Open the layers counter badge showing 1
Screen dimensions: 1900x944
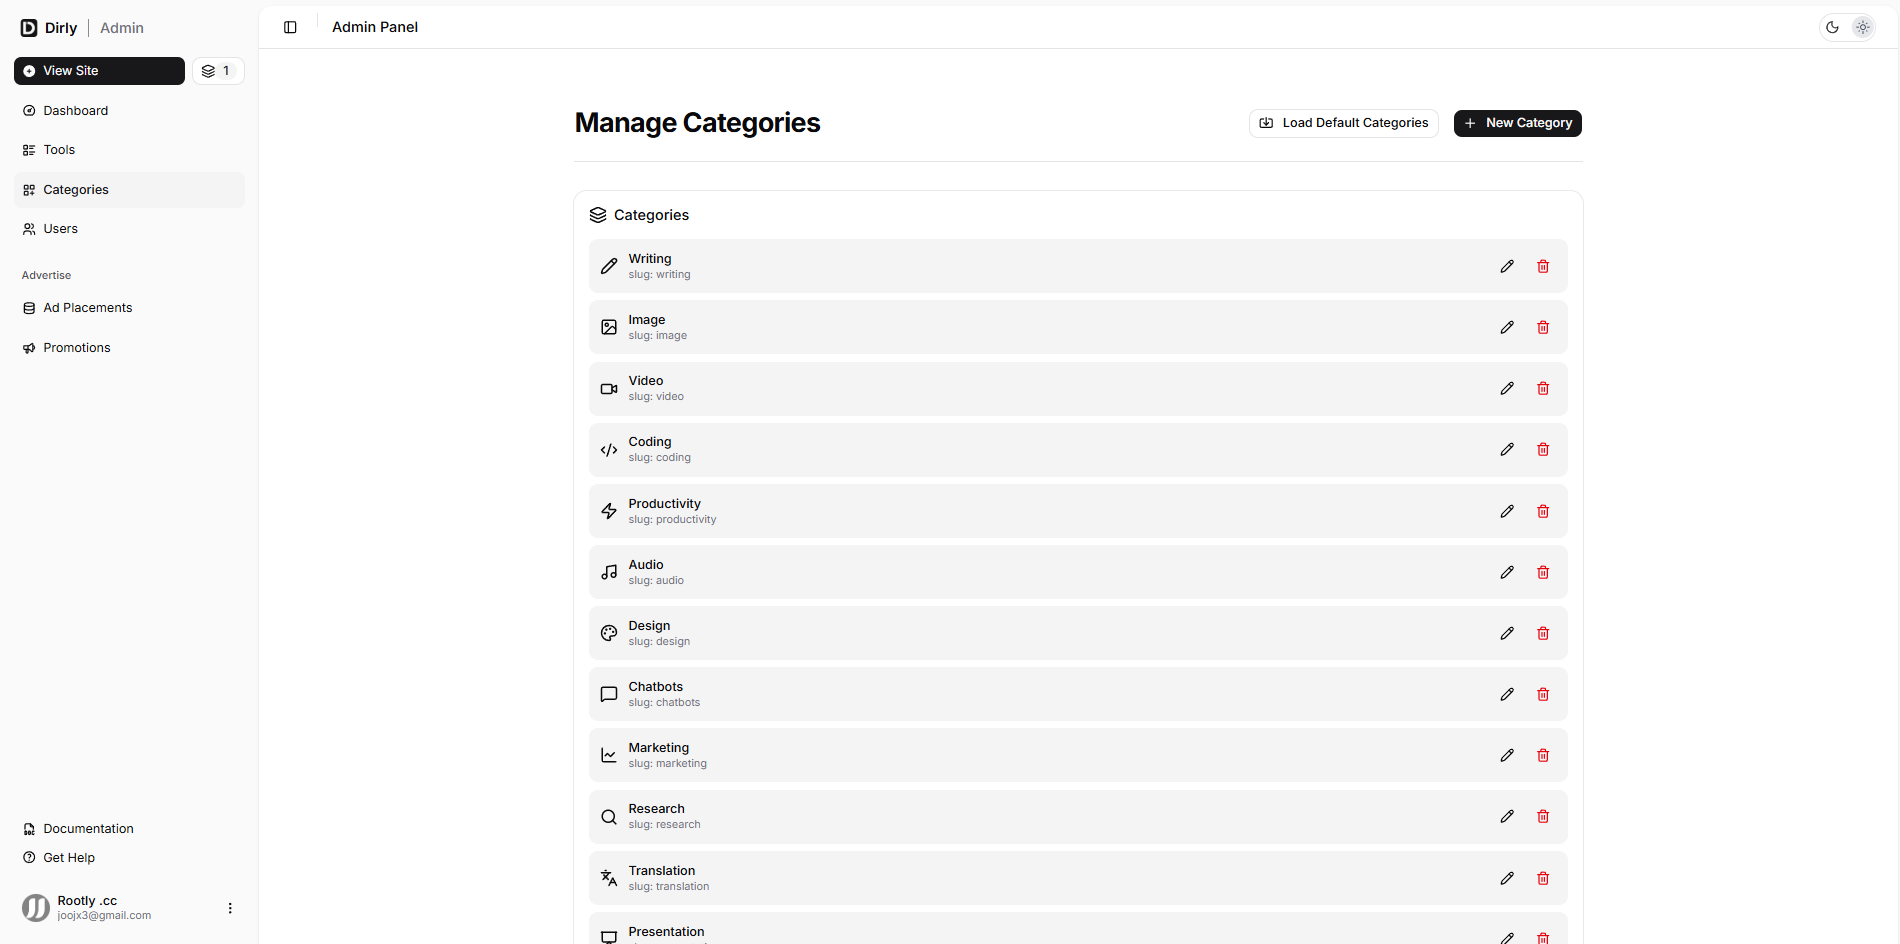click(x=217, y=71)
